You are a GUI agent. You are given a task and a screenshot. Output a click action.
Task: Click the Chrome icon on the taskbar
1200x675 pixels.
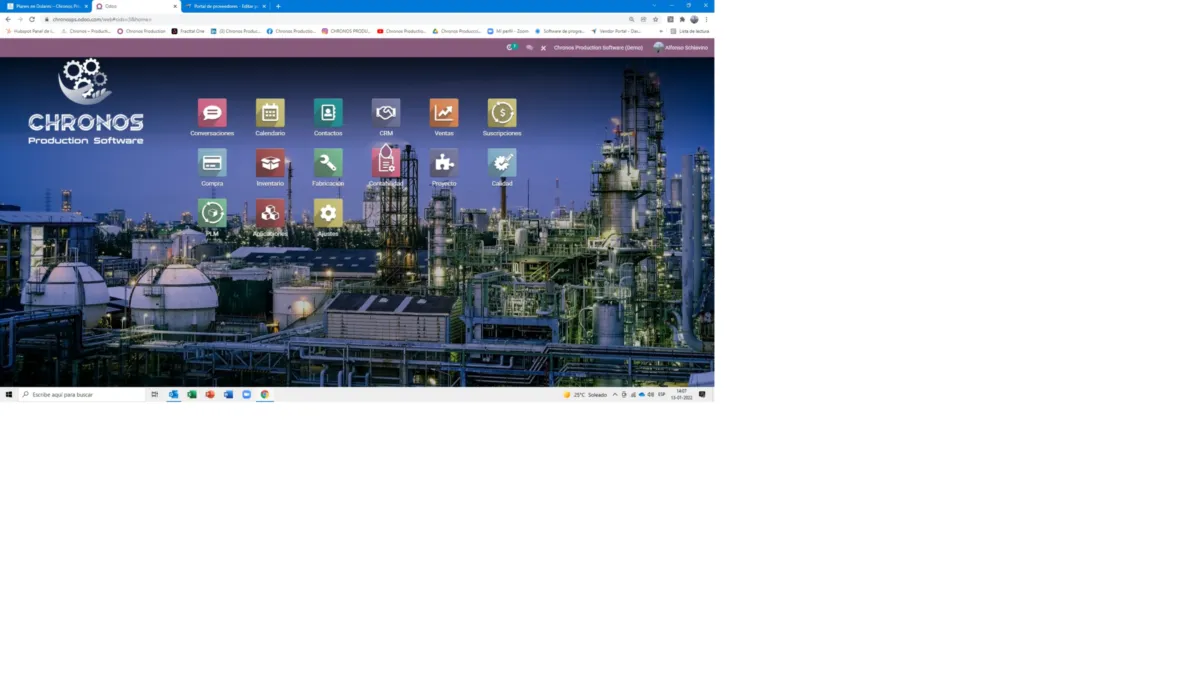[x=265, y=394]
